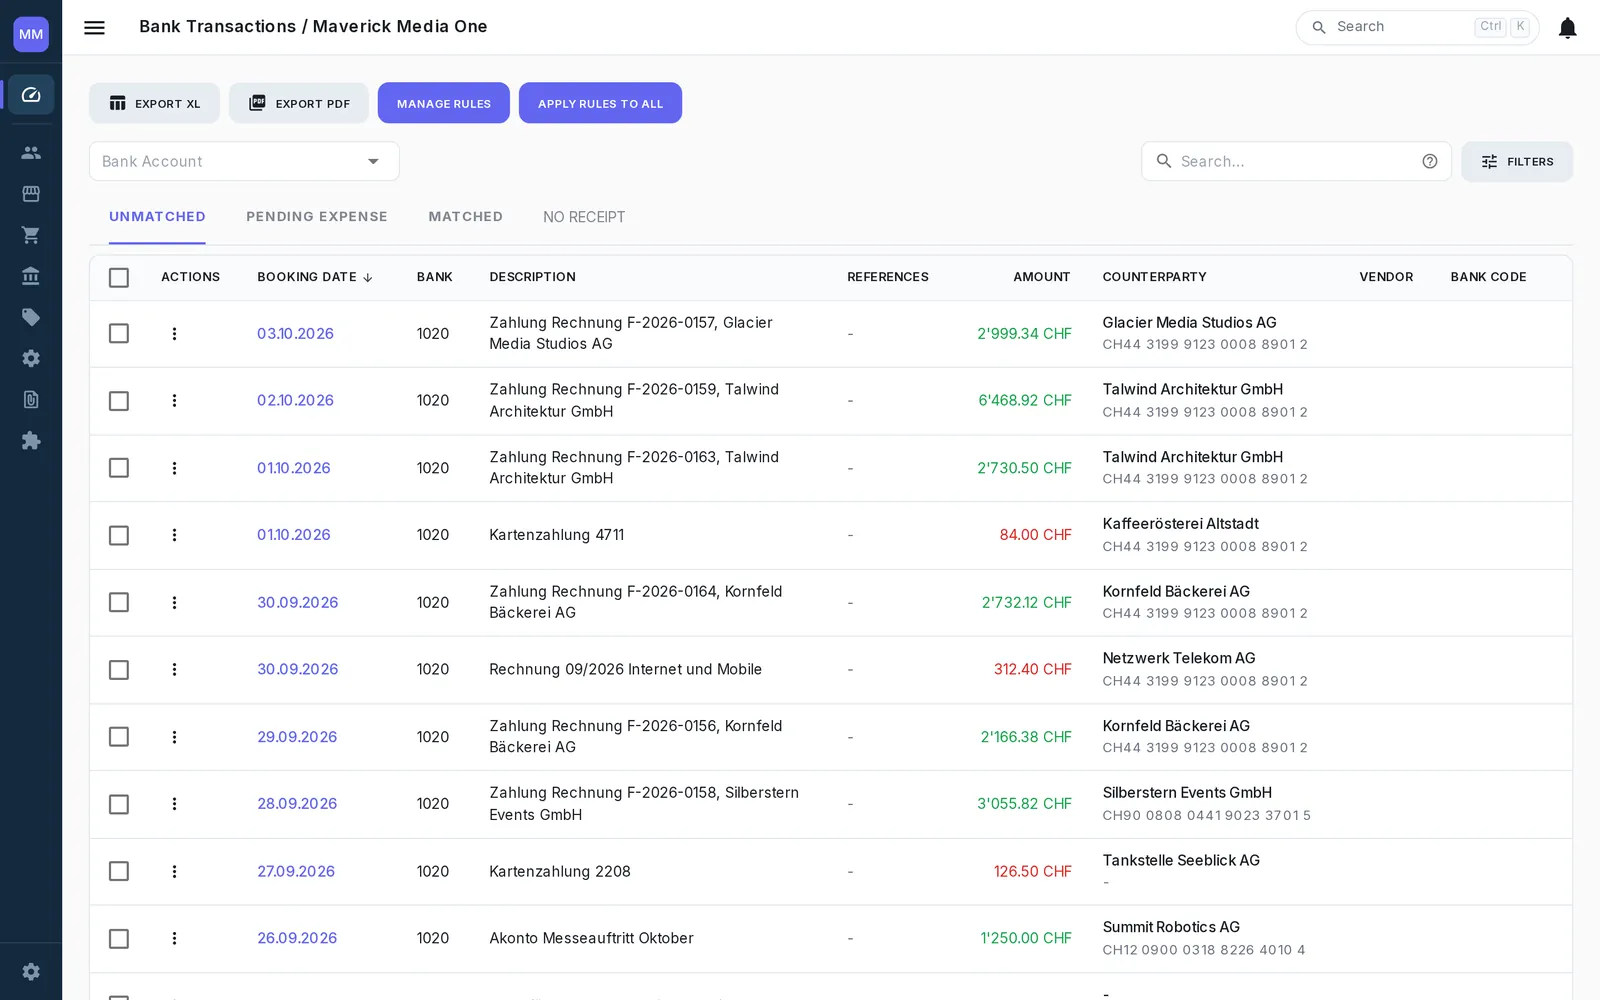This screenshot has width=1600, height=1000.
Task: Open the puzzle piece extensions icon
Action: [31, 441]
